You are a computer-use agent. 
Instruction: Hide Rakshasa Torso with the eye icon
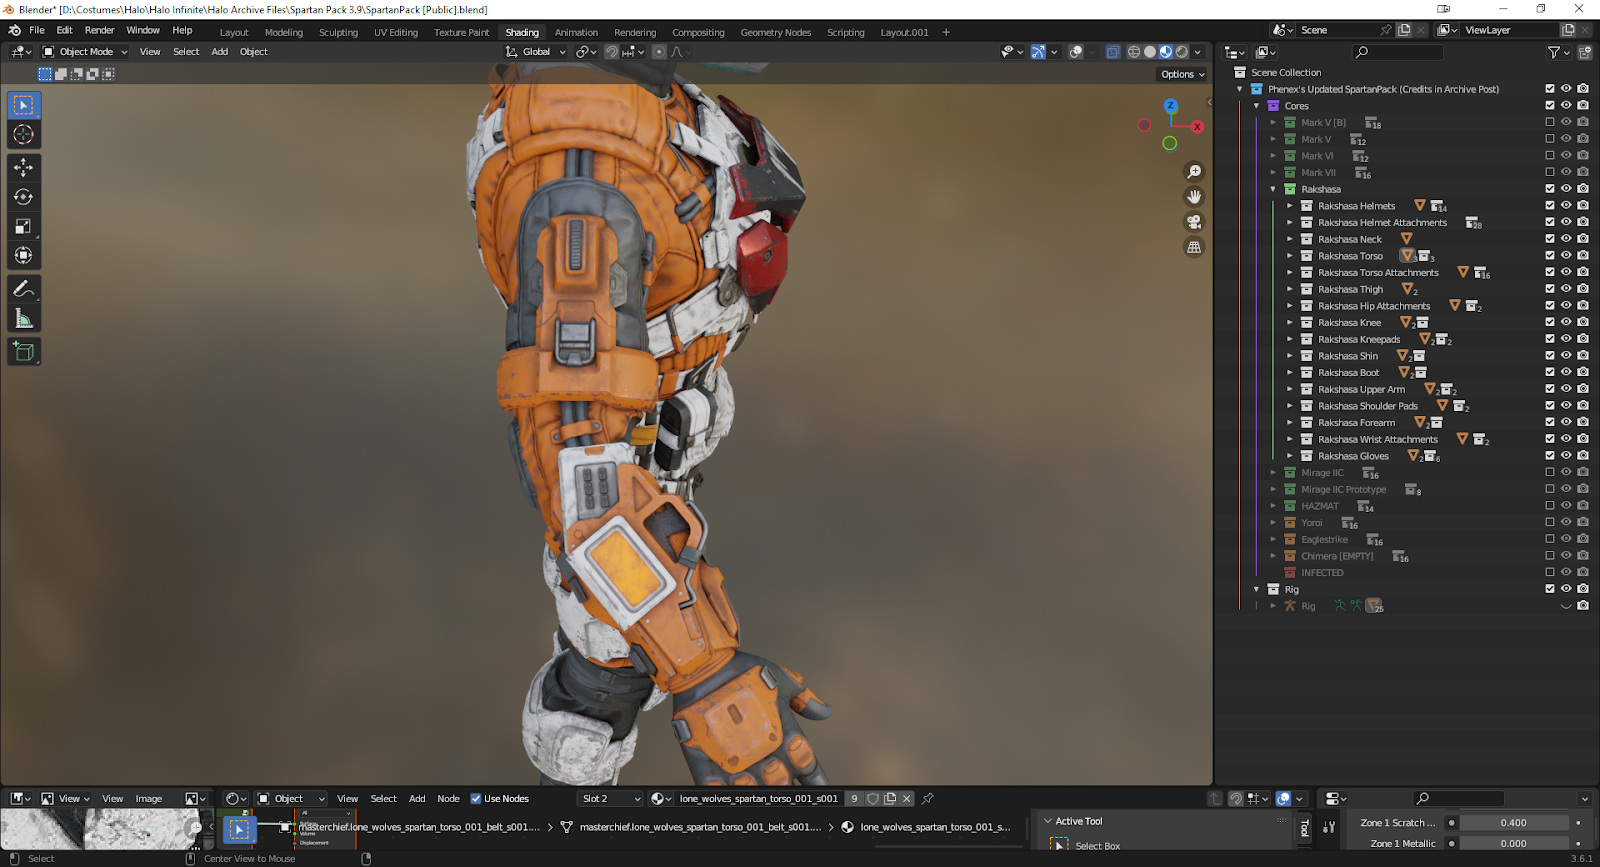1566,255
